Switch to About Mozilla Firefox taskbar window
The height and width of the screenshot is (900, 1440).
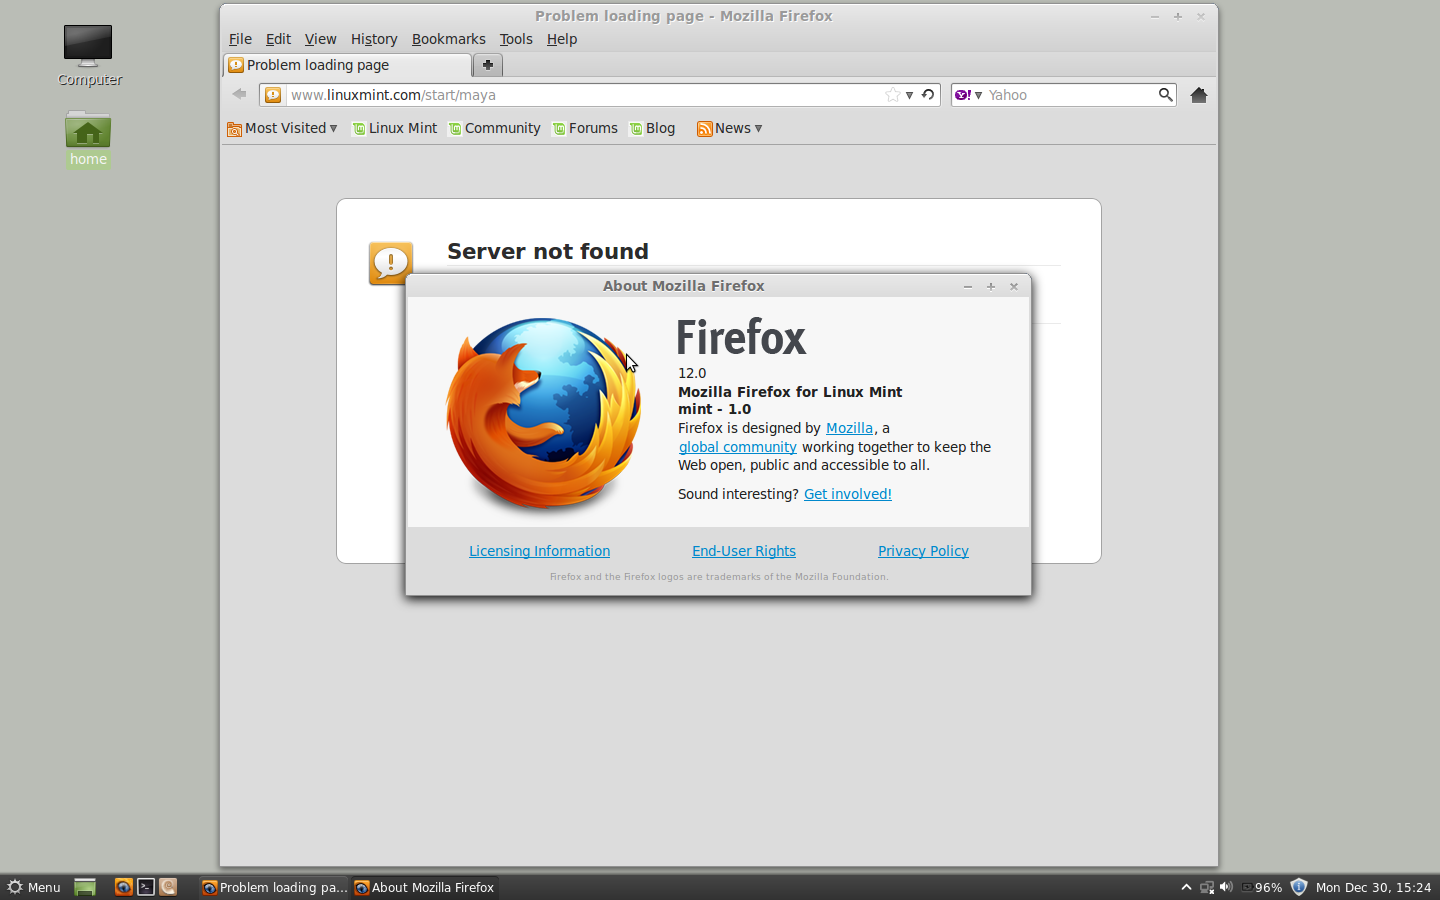(425, 887)
